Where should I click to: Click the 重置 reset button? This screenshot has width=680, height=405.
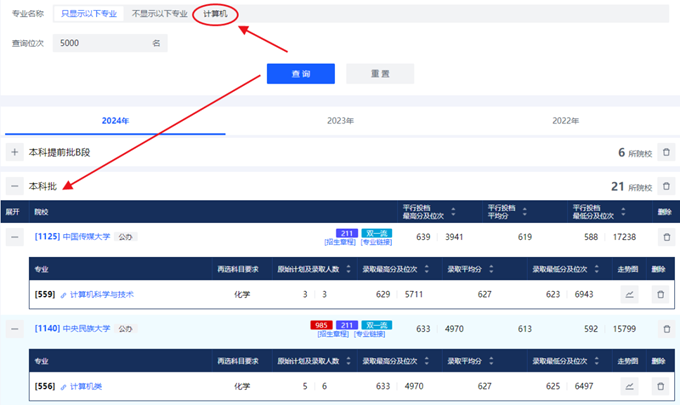[380, 74]
